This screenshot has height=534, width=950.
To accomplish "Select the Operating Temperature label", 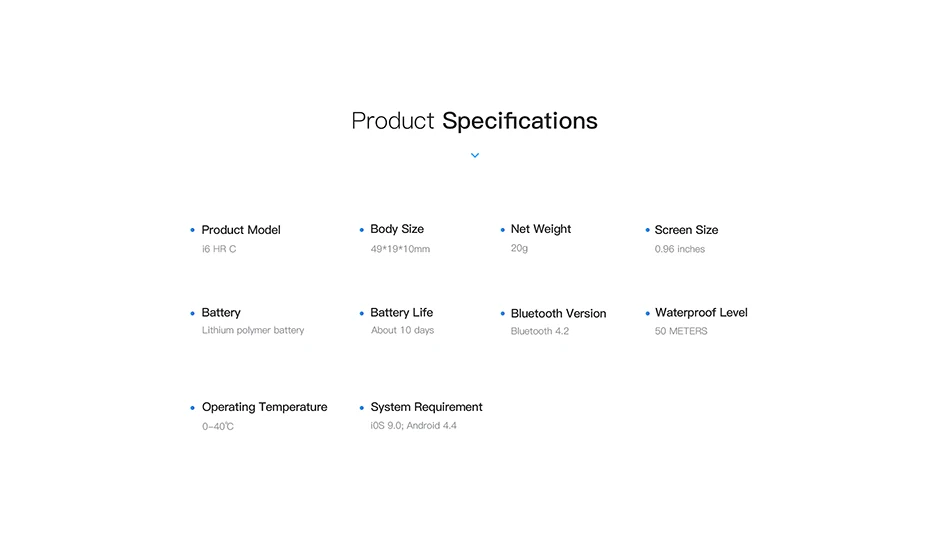I will pyautogui.click(x=264, y=407).
